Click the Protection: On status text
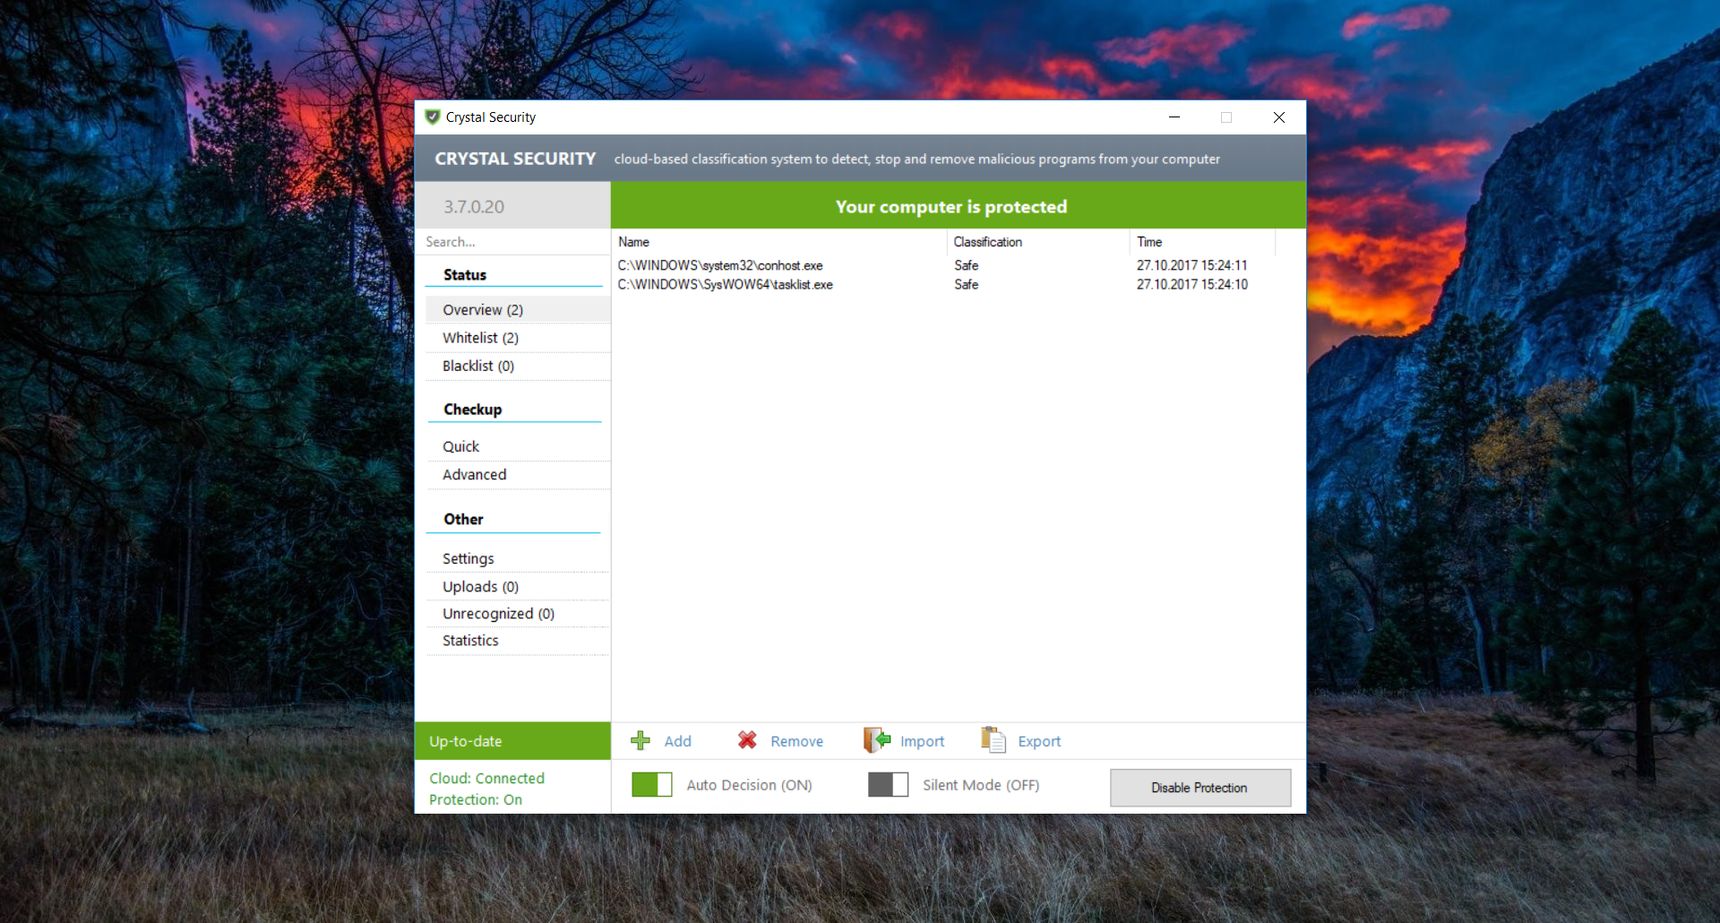1720x923 pixels. (476, 800)
